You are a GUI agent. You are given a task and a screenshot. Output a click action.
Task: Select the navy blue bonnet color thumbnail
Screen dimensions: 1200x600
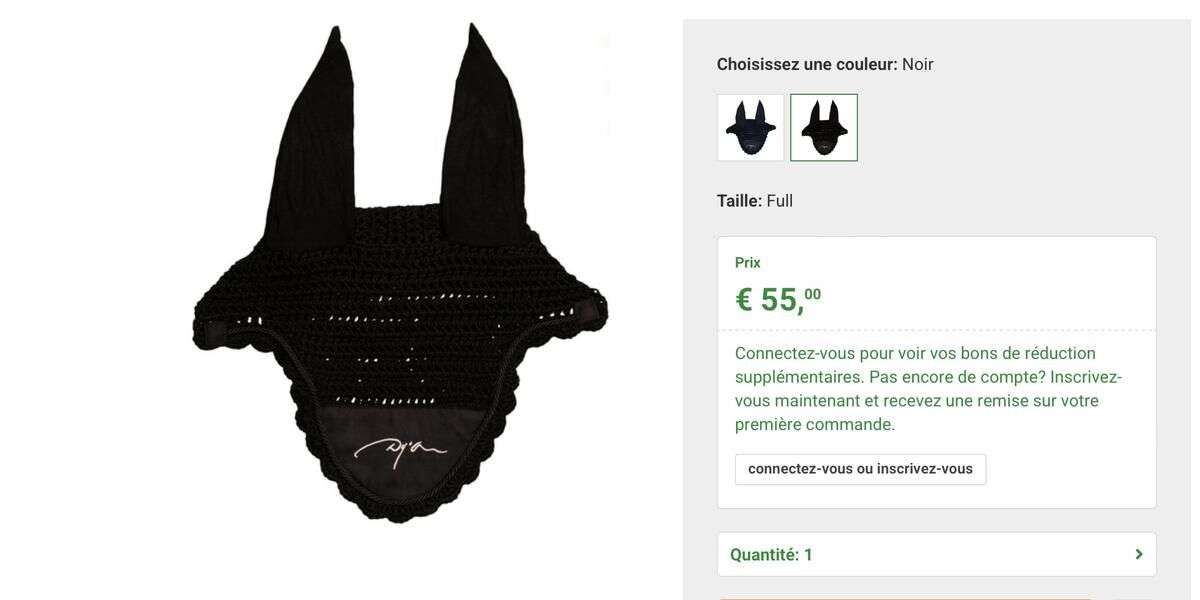[x=750, y=127]
